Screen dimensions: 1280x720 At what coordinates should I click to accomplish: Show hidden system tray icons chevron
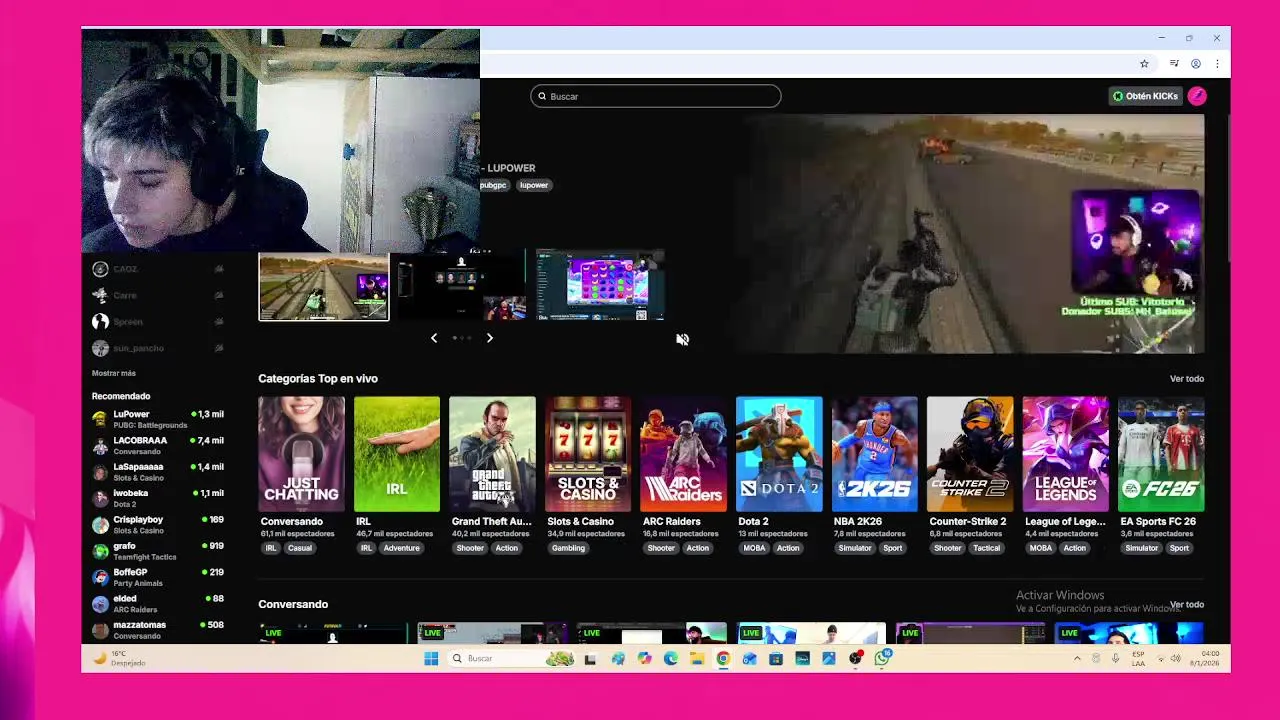click(x=1077, y=658)
